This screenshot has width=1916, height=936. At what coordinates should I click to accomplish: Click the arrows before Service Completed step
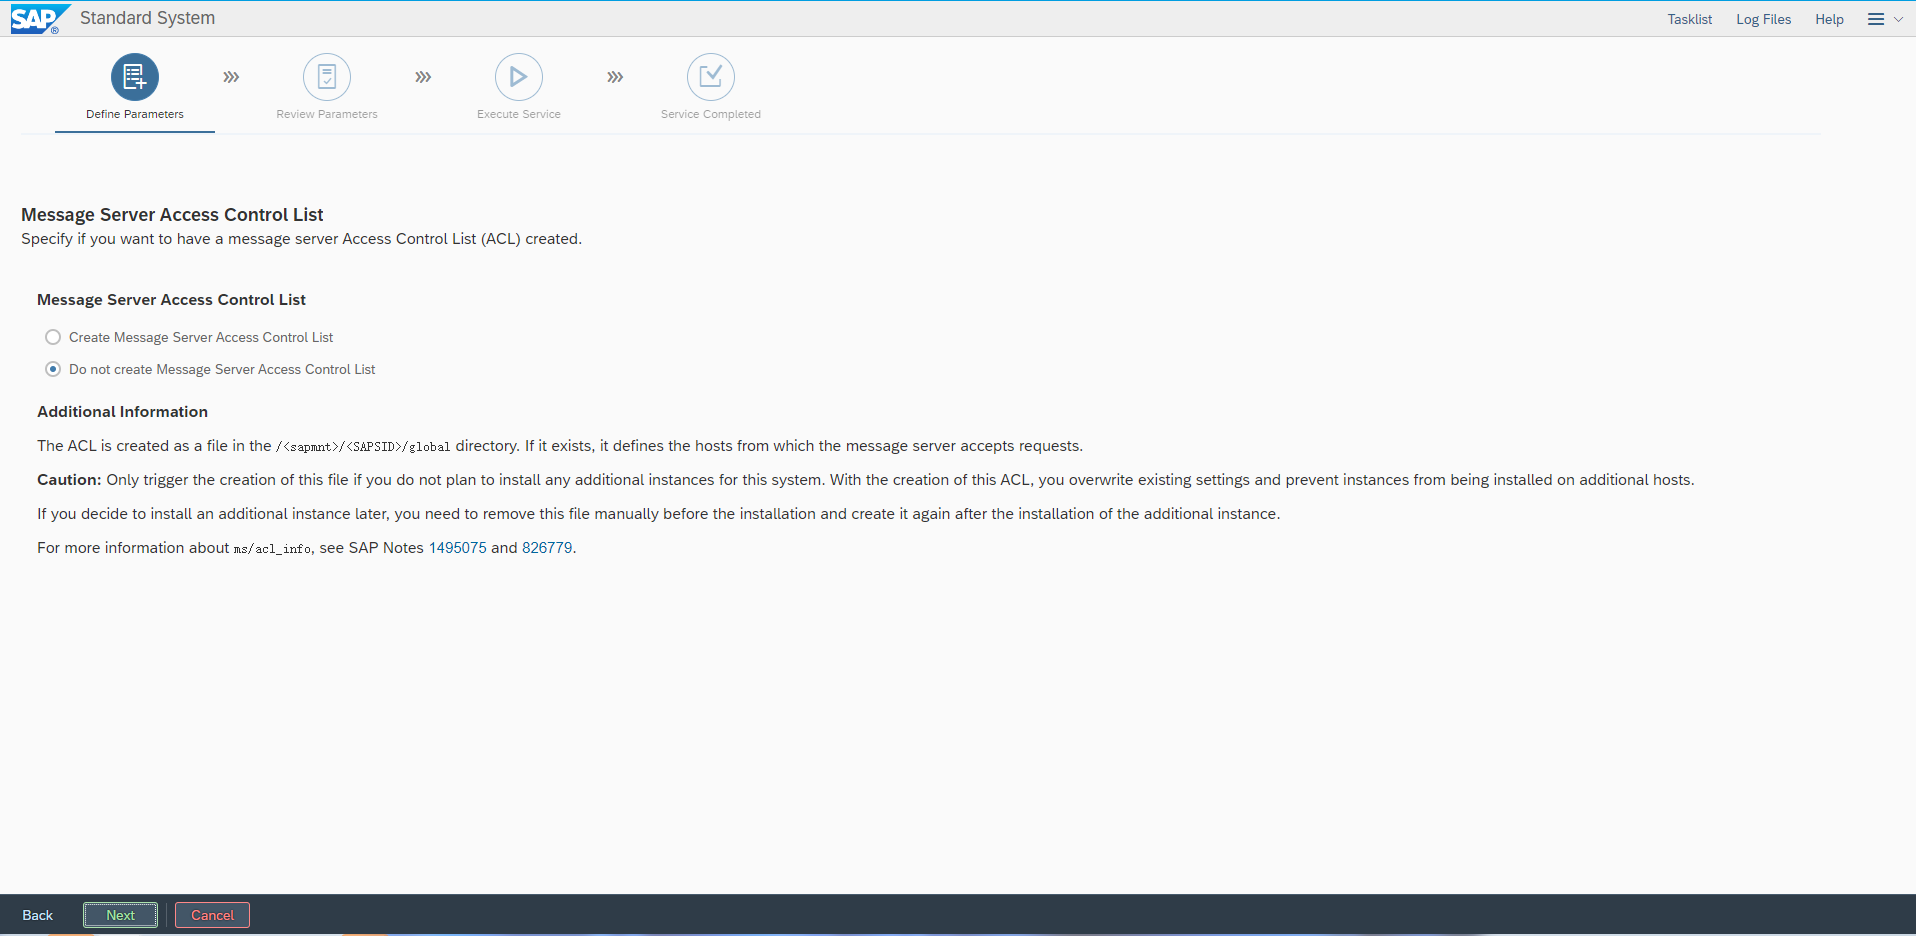(615, 77)
